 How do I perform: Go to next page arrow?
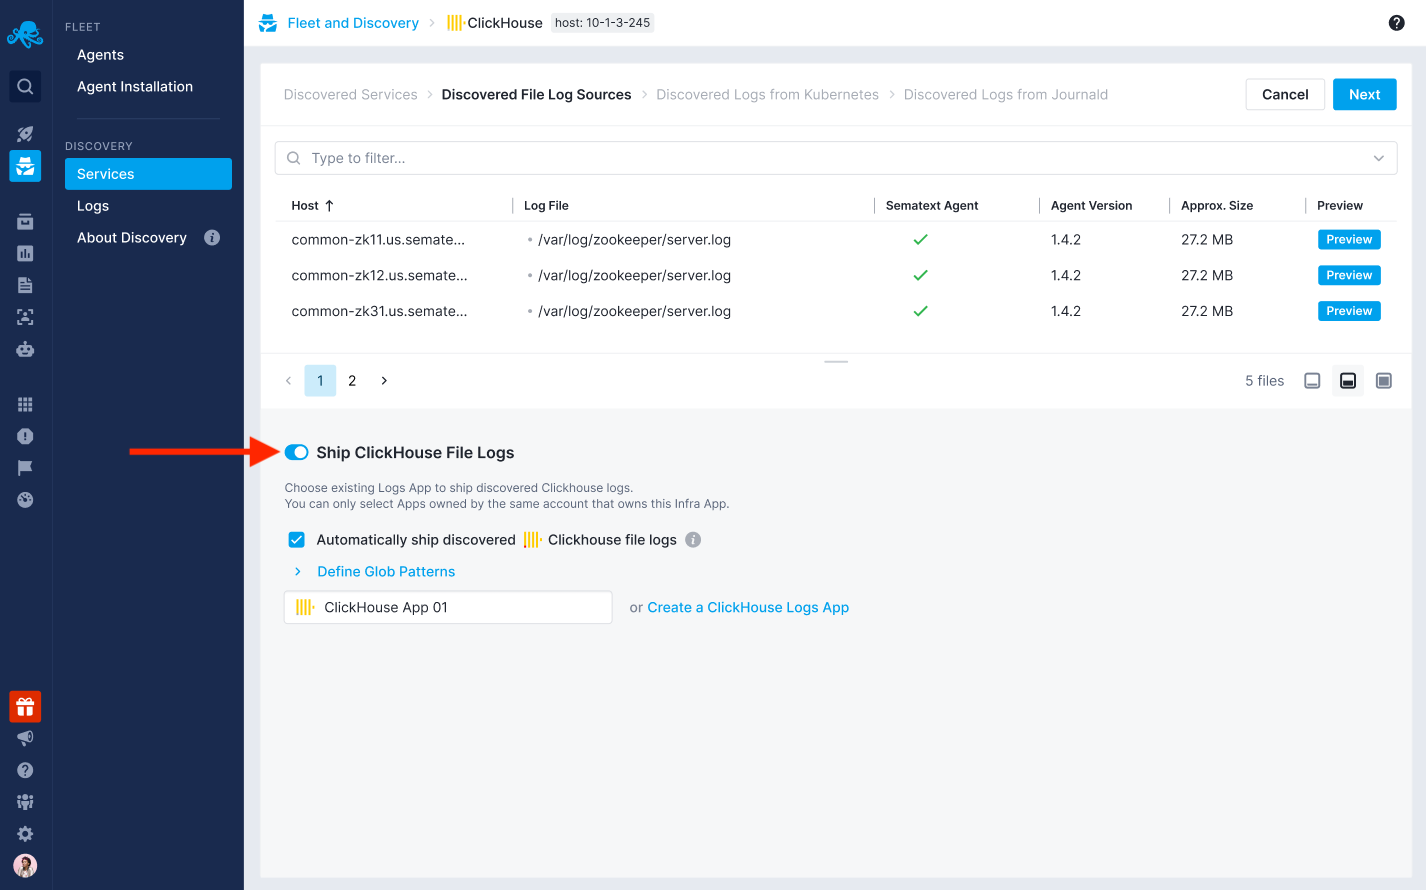(384, 381)
